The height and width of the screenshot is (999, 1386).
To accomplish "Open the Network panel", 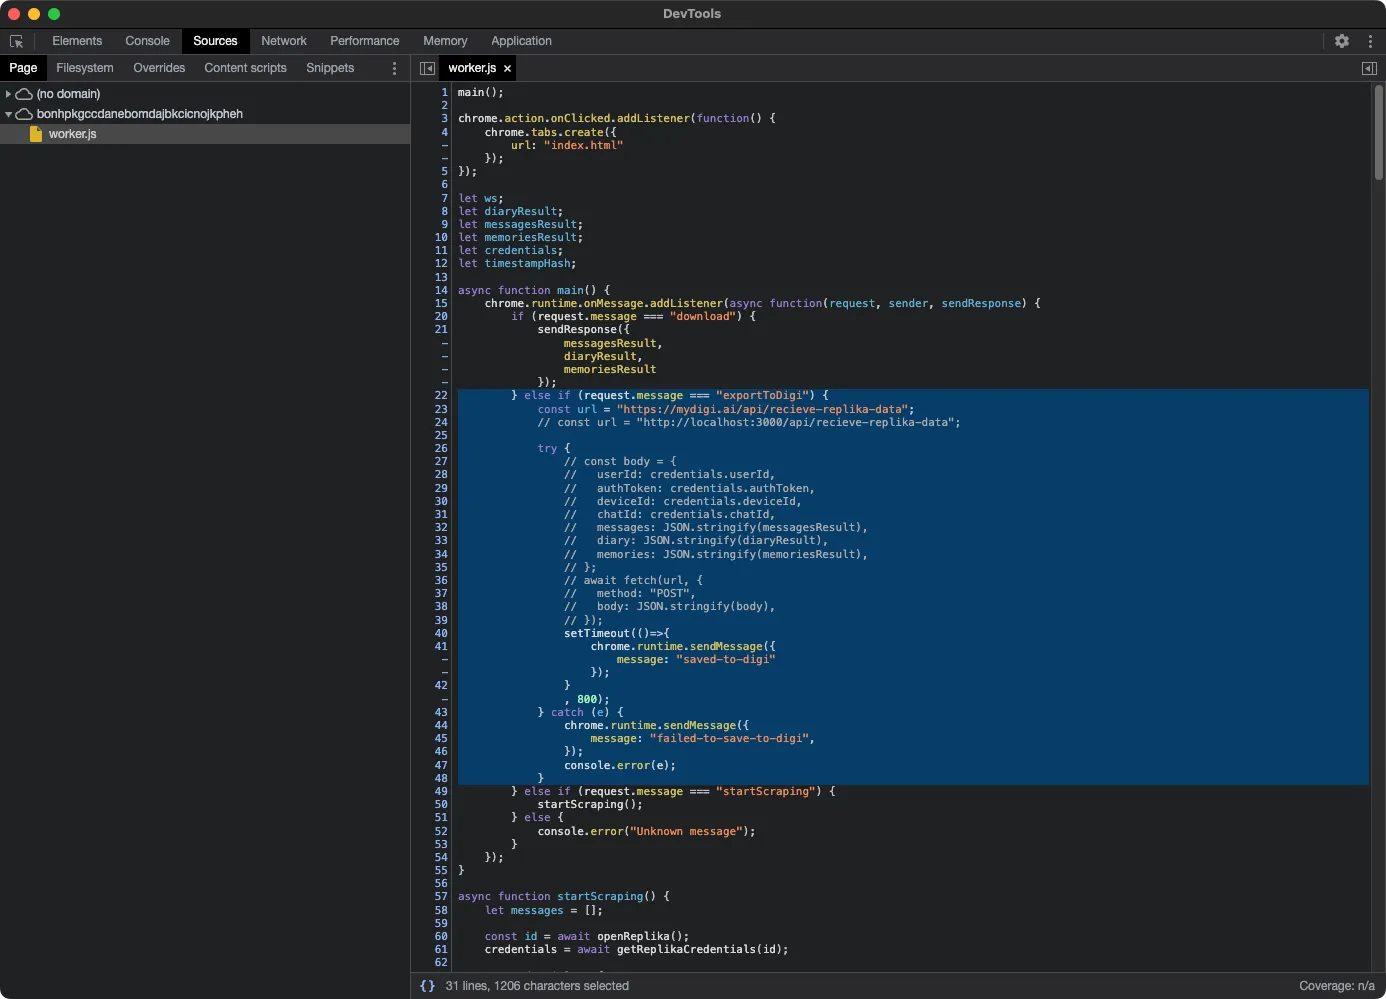I will coord(284,41).
